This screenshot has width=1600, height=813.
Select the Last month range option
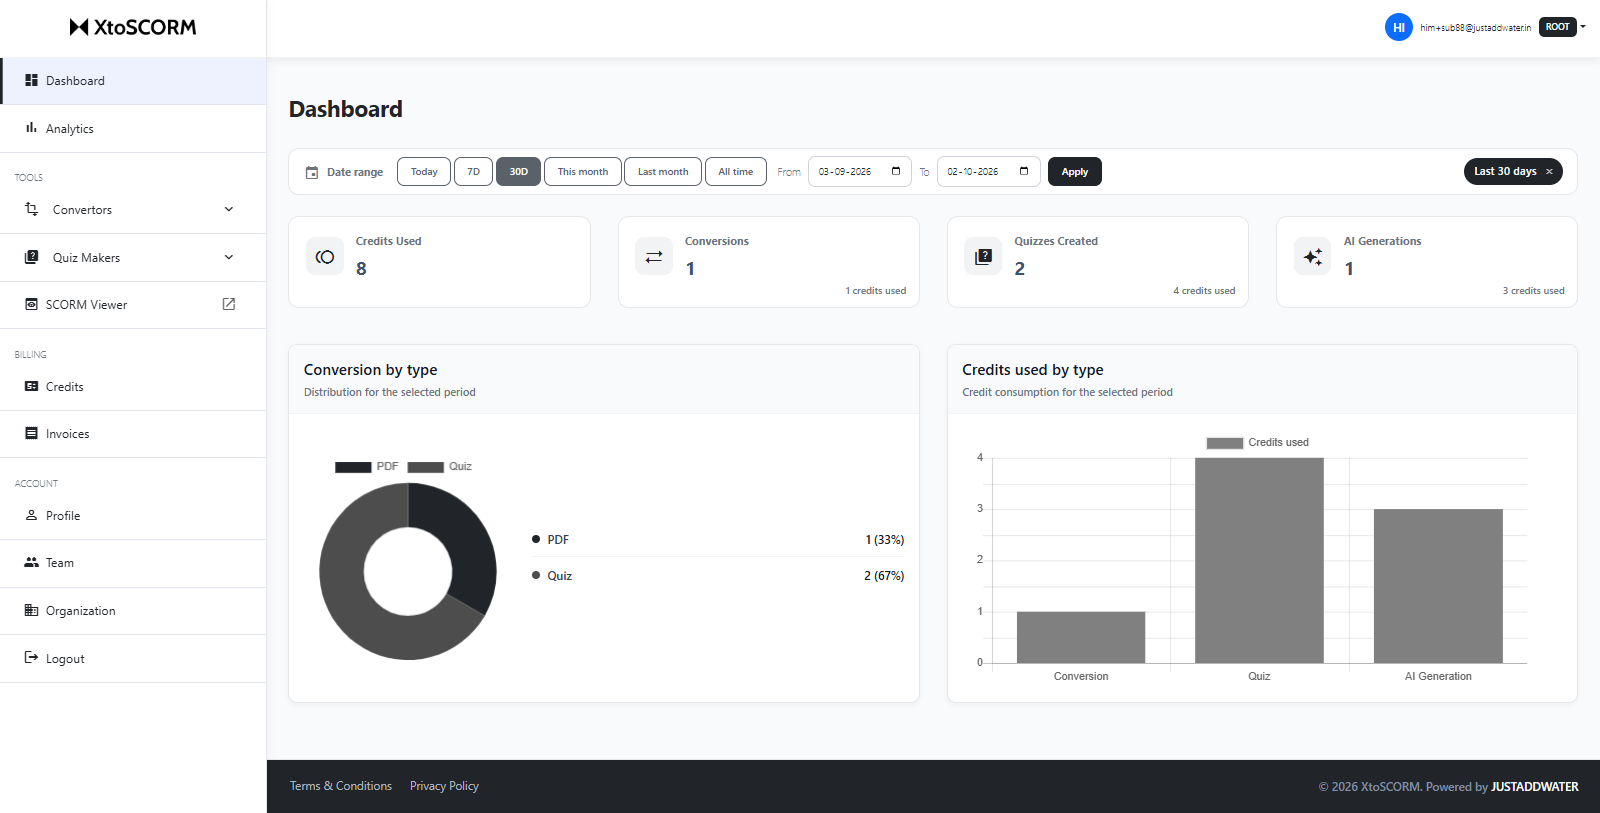pos(663,172)
